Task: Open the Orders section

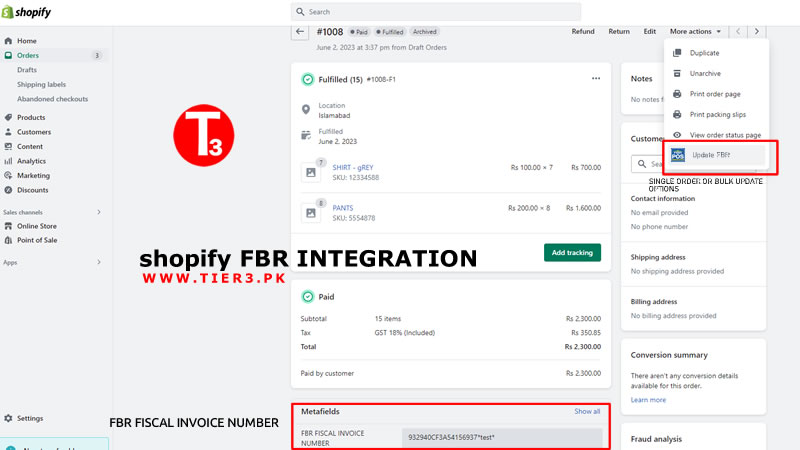Action: tap(28, 55)
